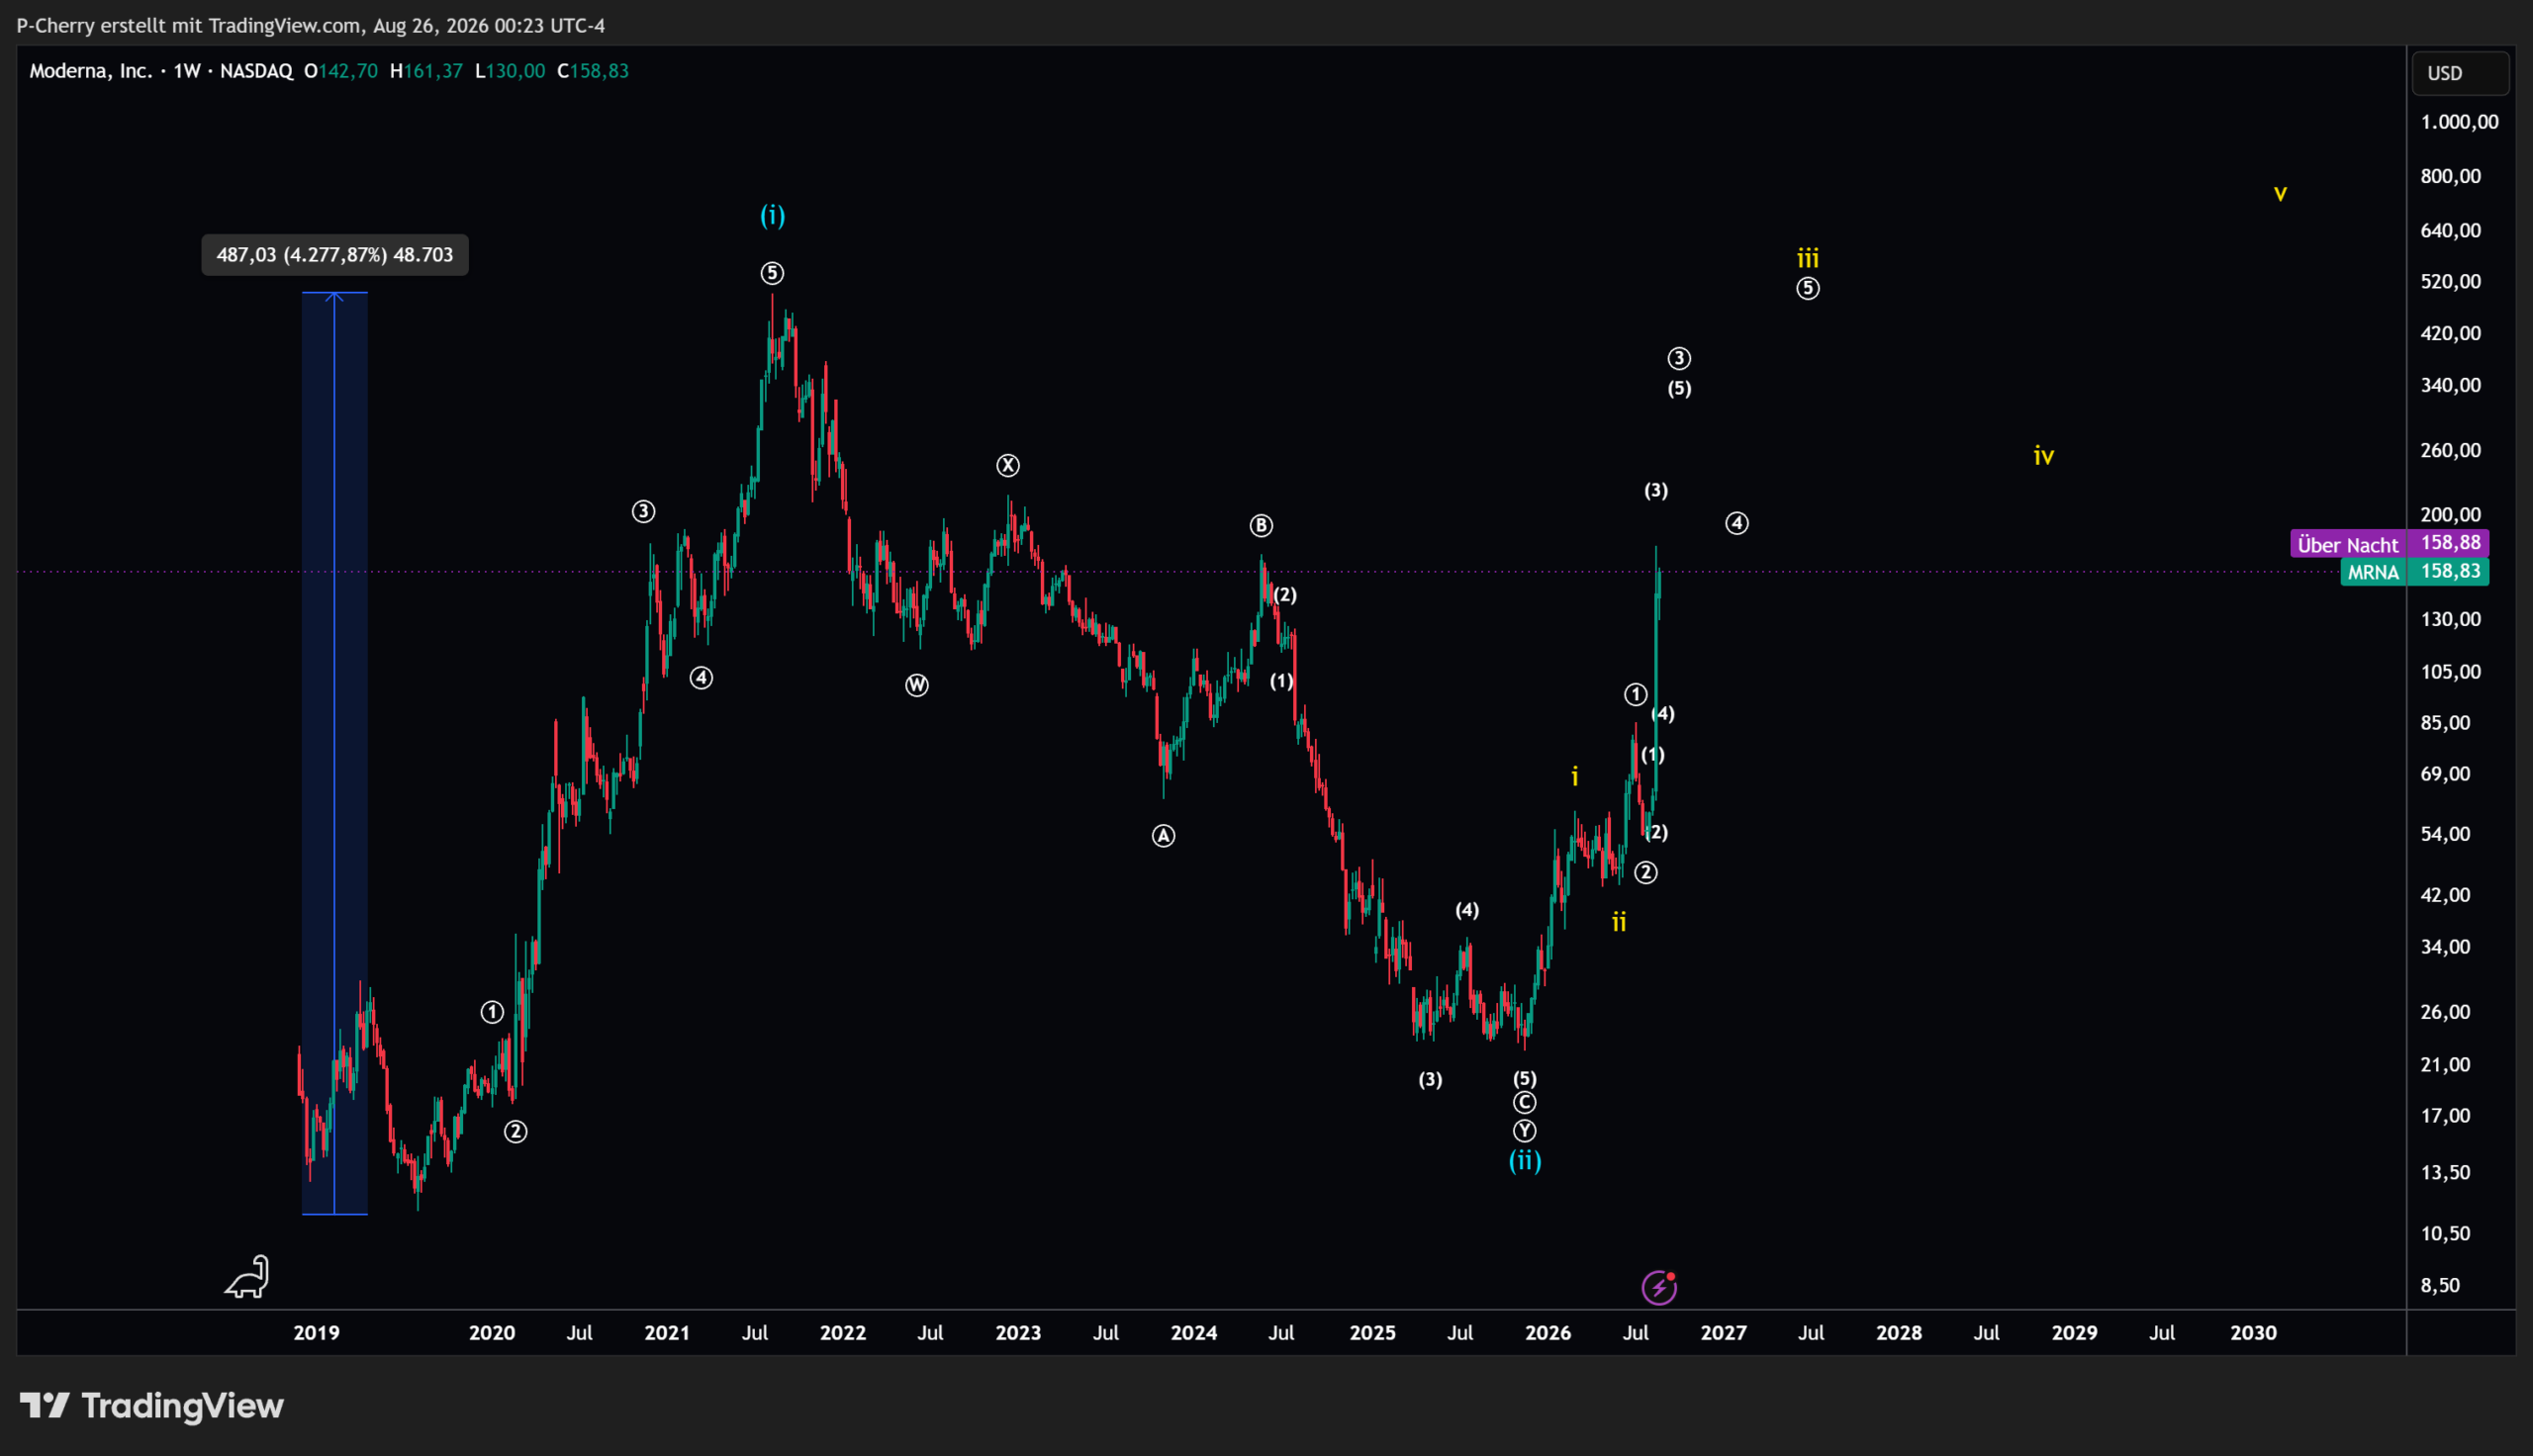The width and height of the screenshot is (2533, 1456).
Task: Select the circled C wave label
Action: [1525, 1102]
